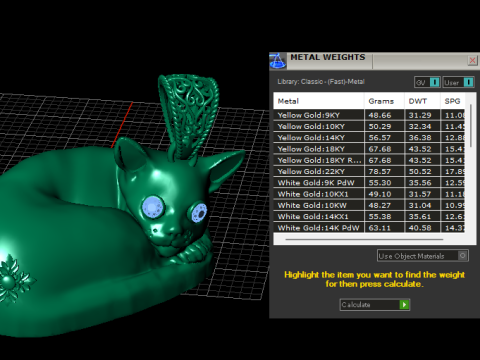Select the Yellow Gold:18KY R... row

click(369, 160)
